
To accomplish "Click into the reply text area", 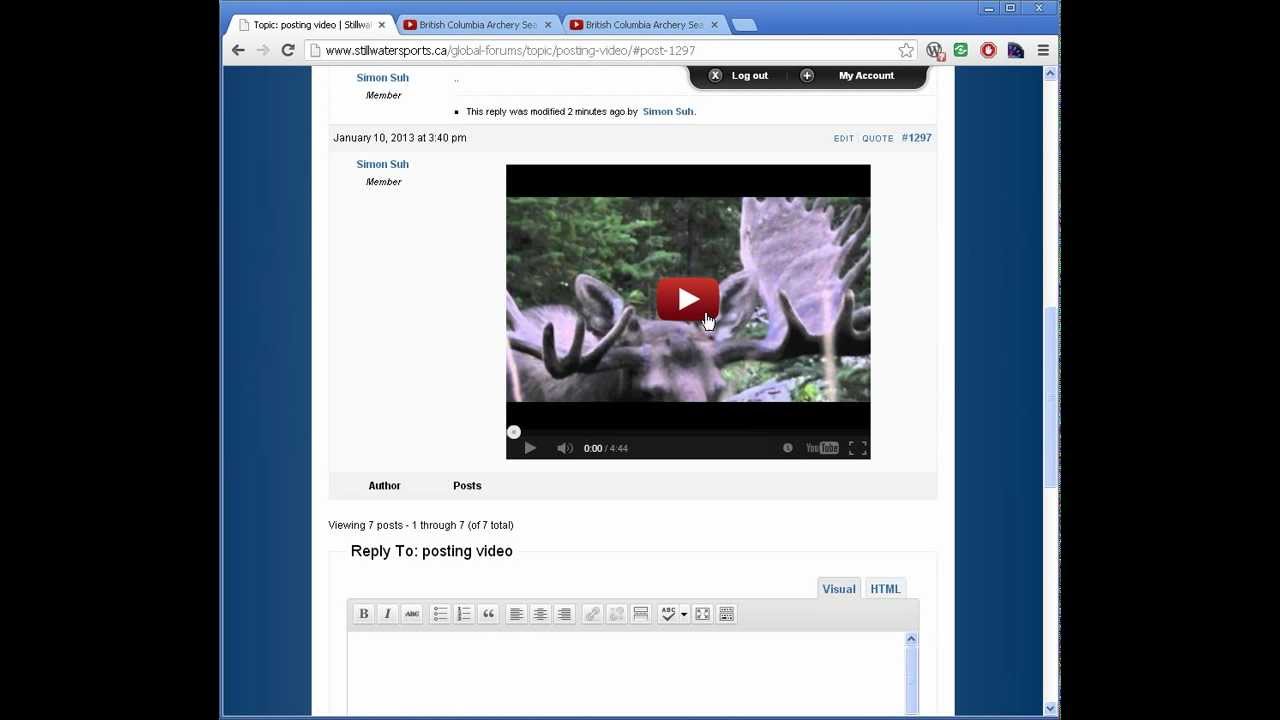I will [626, 674].
